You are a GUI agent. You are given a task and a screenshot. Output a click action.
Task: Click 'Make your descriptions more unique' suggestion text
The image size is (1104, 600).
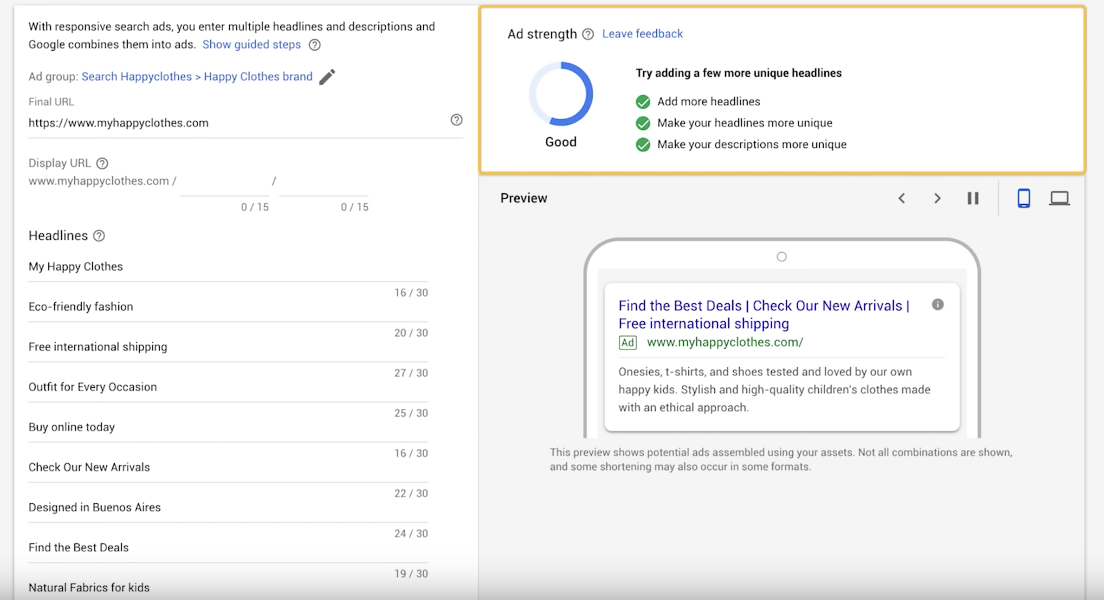[751, 145]
